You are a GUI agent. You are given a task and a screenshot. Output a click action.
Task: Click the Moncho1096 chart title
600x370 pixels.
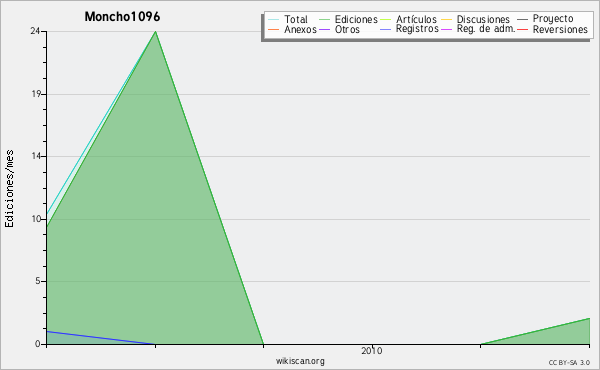tap(122, 16)
